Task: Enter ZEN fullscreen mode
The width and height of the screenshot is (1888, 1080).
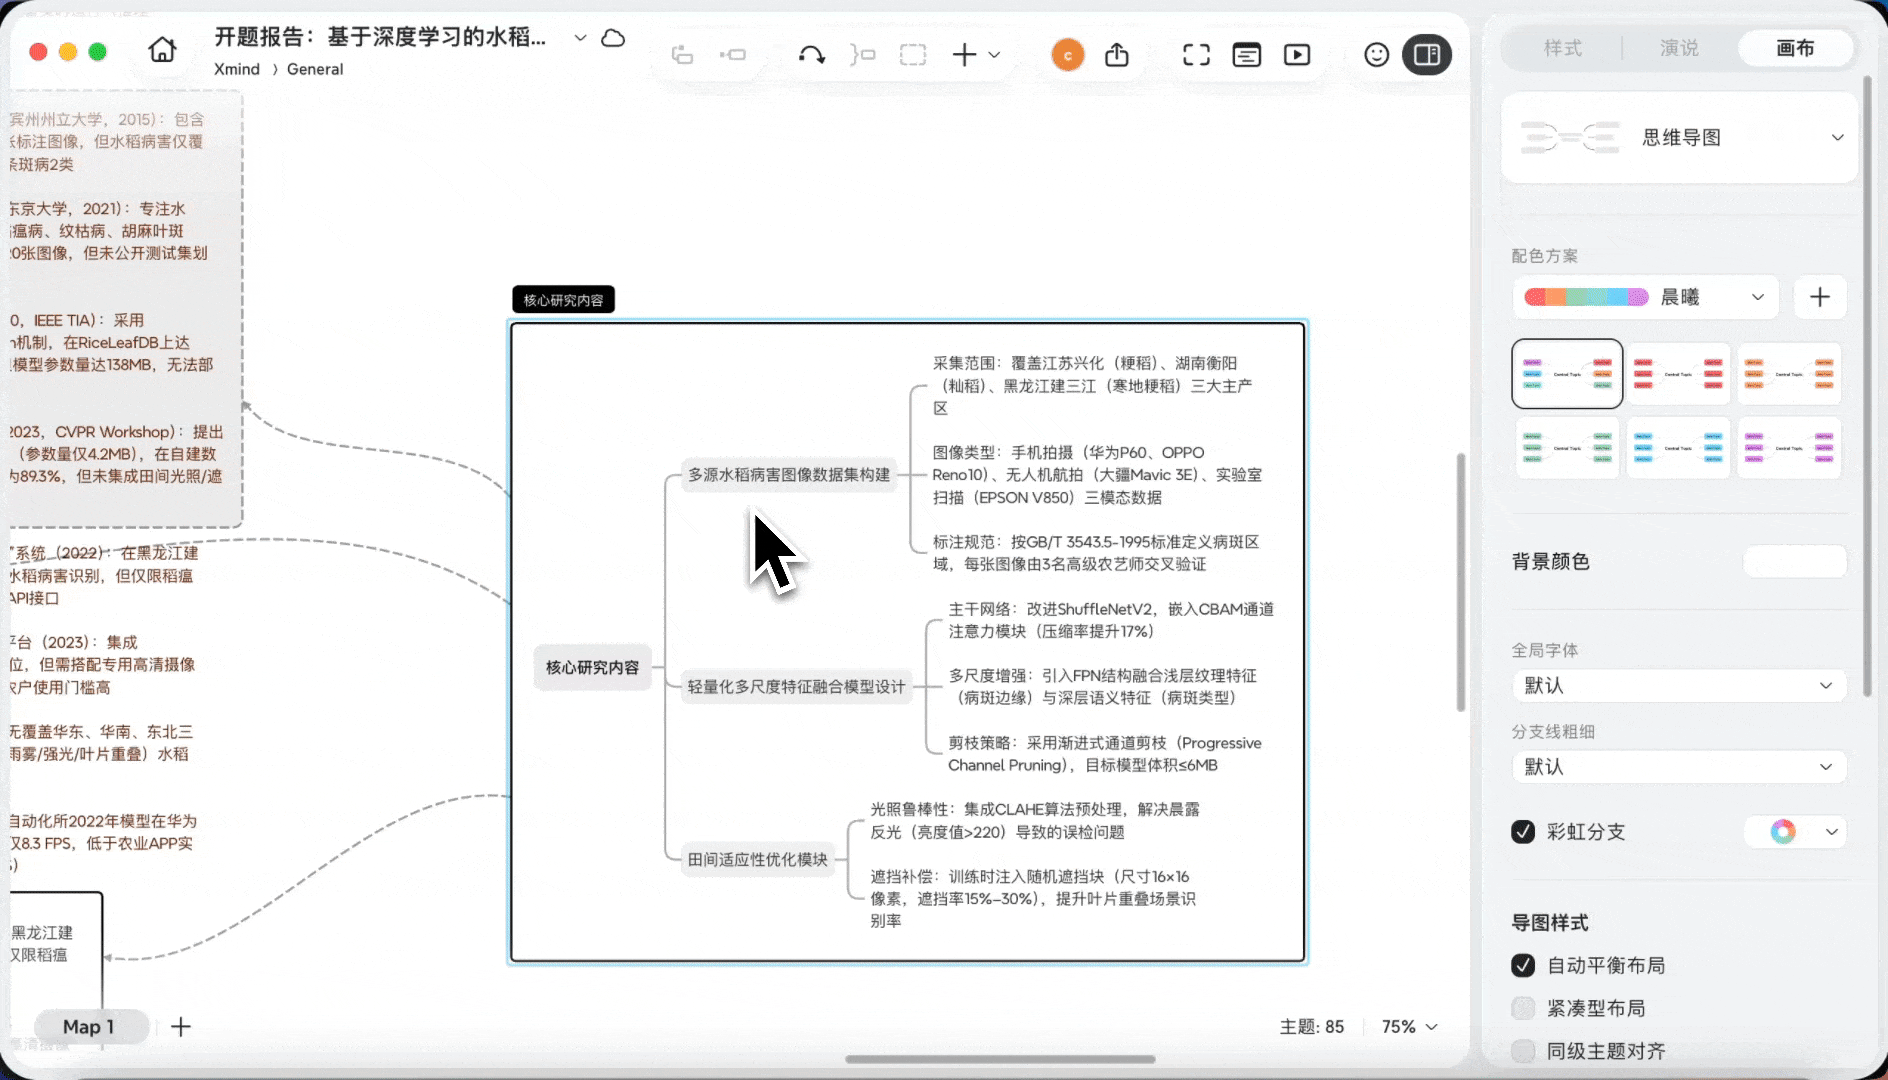Action: point(1196,55)
